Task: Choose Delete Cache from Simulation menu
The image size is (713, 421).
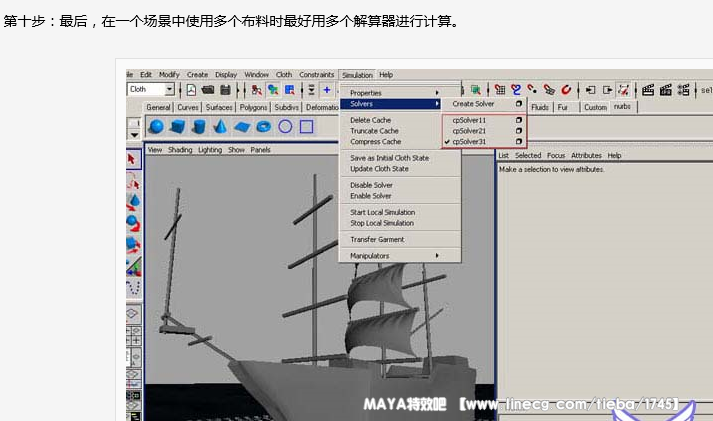Action: click(371, 120)
